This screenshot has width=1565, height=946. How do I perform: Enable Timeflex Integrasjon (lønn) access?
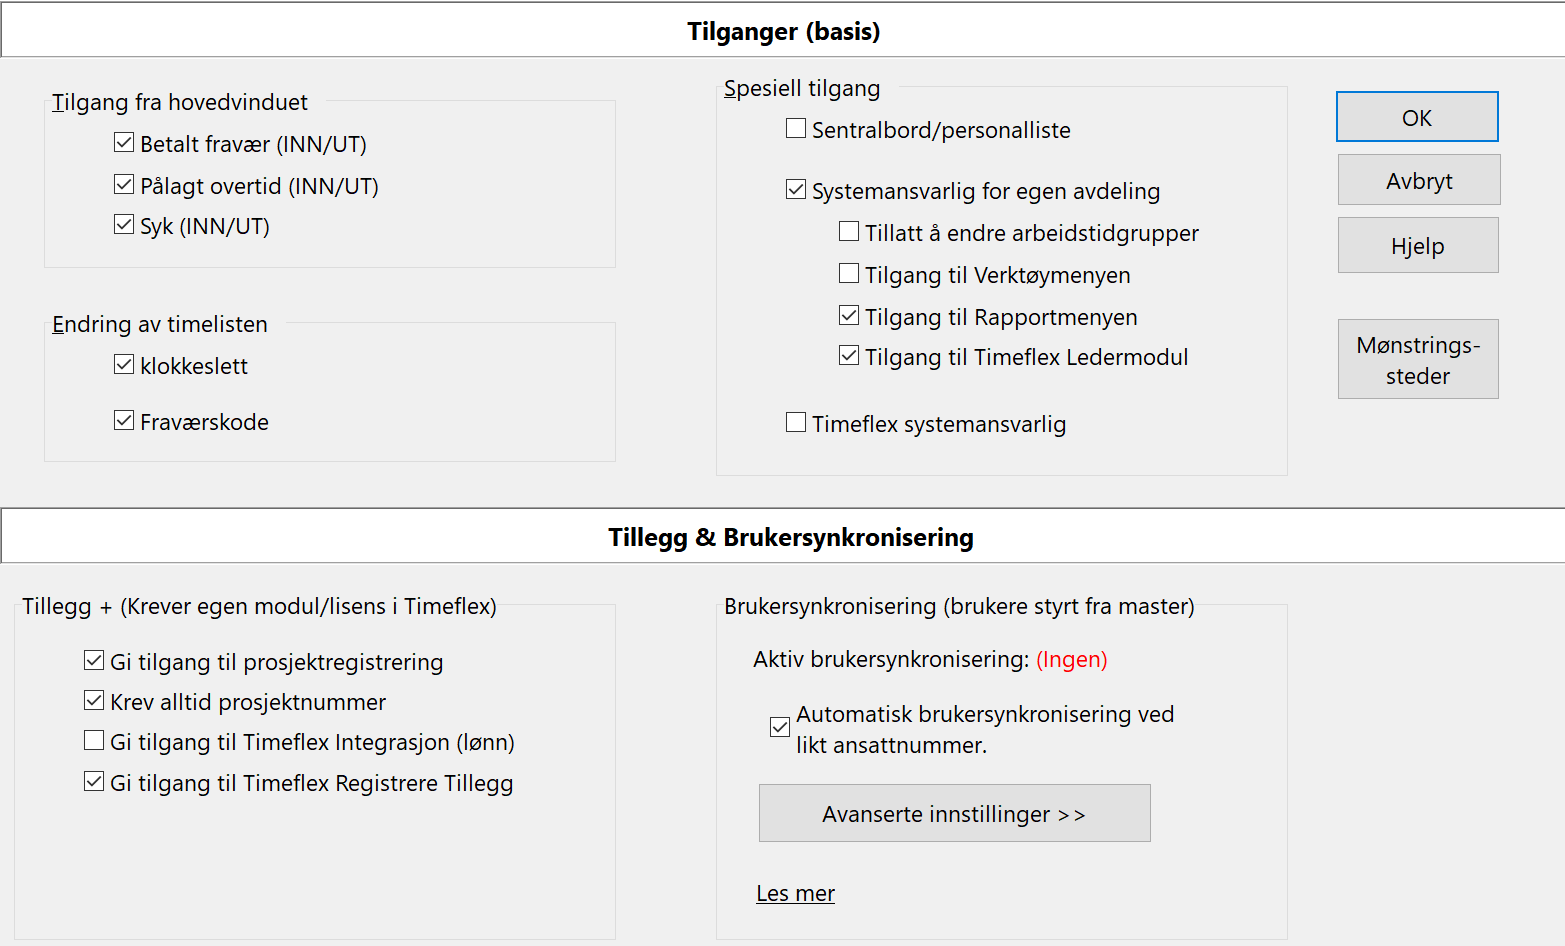point(94,741)
